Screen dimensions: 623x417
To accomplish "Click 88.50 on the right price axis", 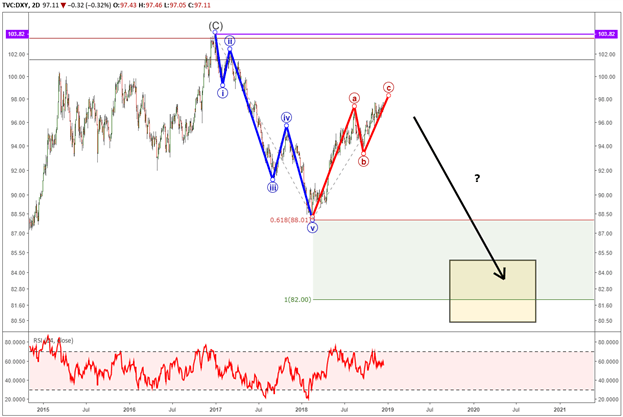I will (x=606, y=214).
